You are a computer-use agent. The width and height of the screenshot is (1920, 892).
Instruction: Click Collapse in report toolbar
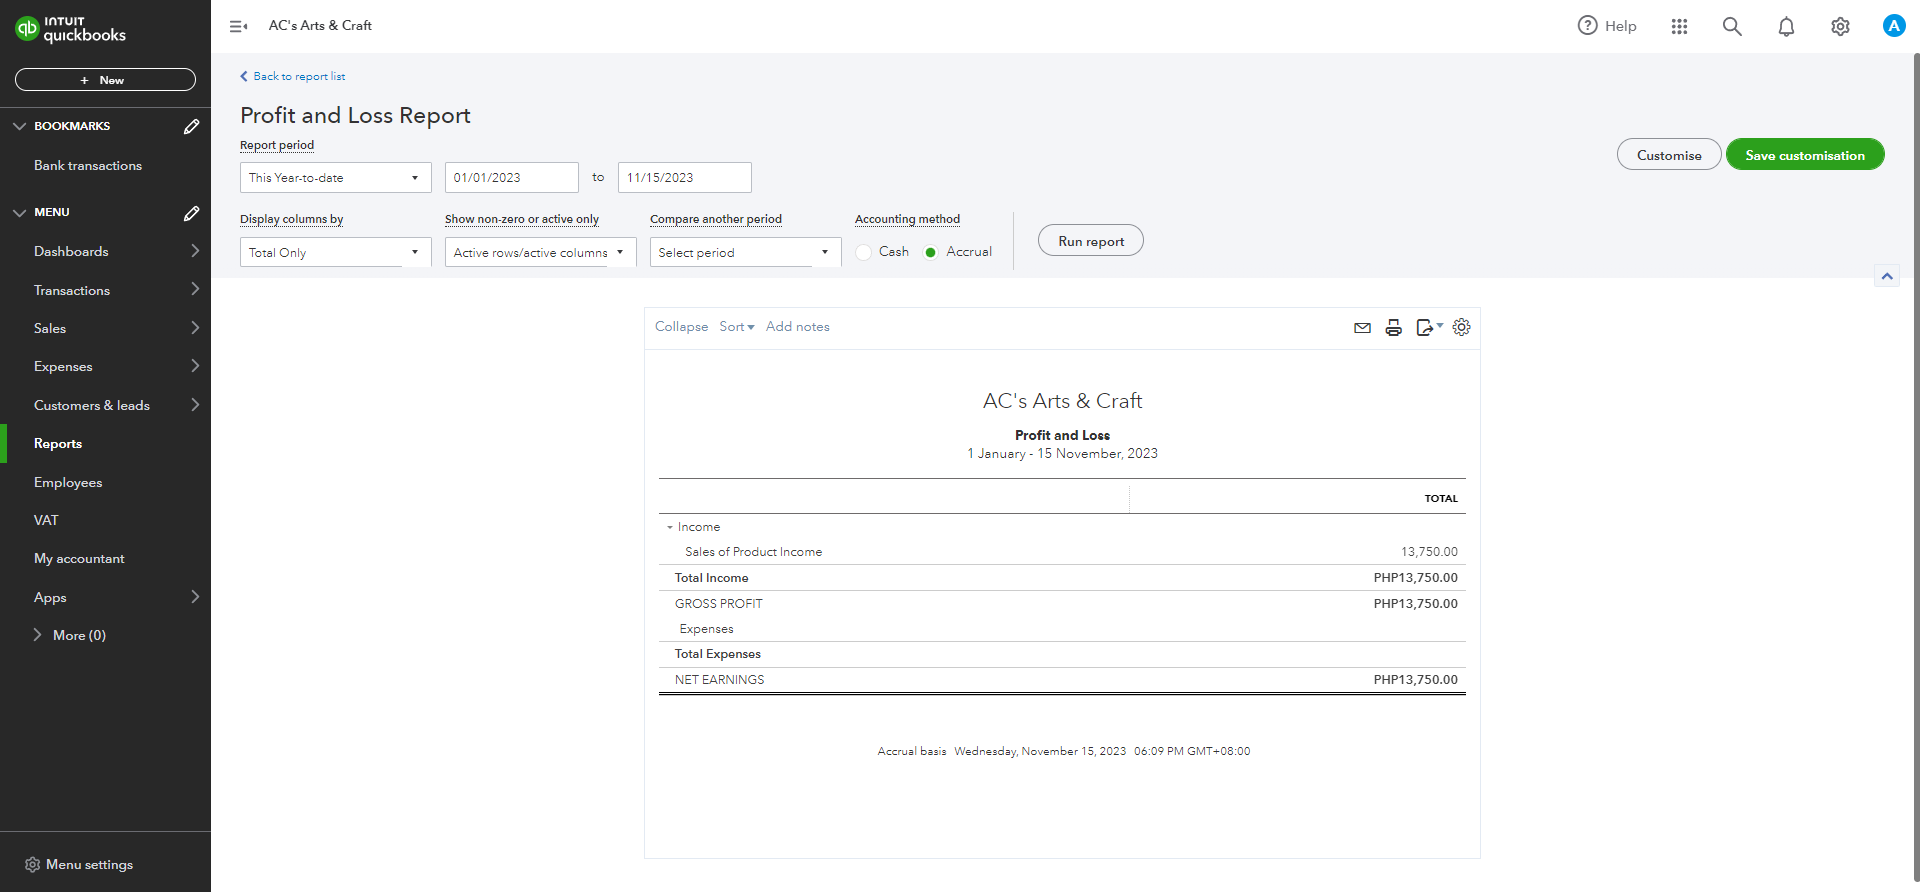[681, 327]
